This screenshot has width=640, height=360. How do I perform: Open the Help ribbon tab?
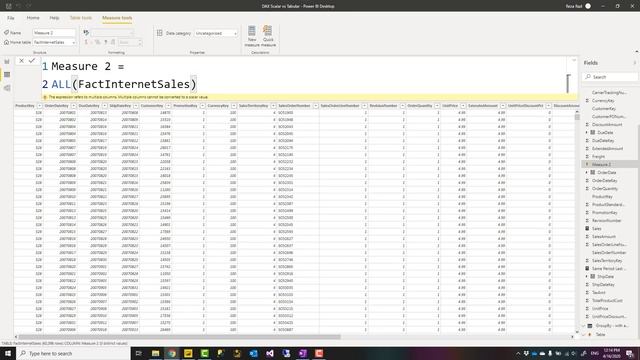tap(54, 18)
